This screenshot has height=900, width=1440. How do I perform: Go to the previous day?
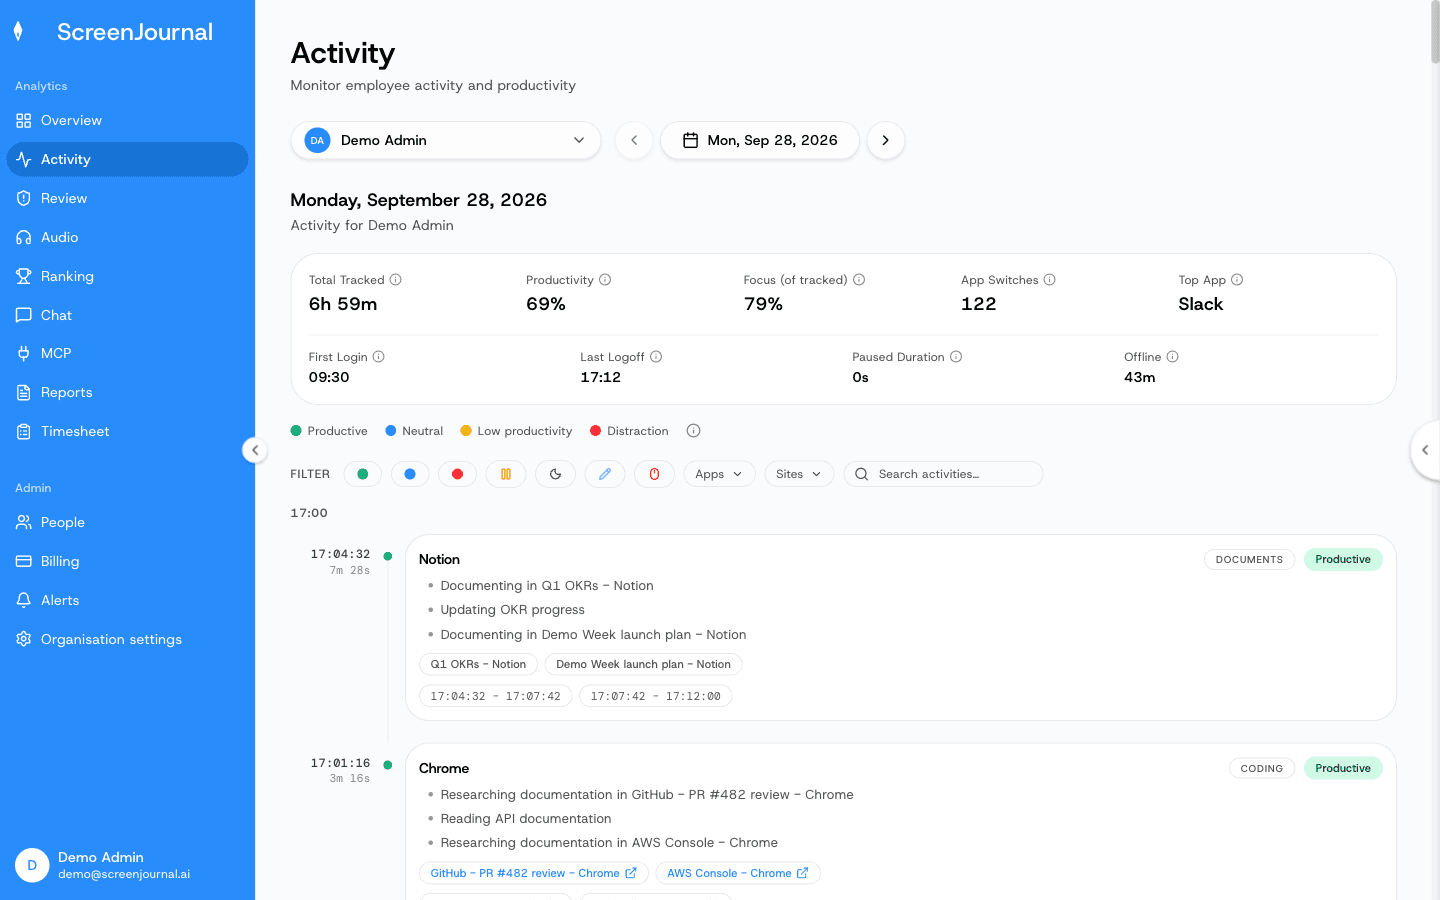(x=634, y=140)
